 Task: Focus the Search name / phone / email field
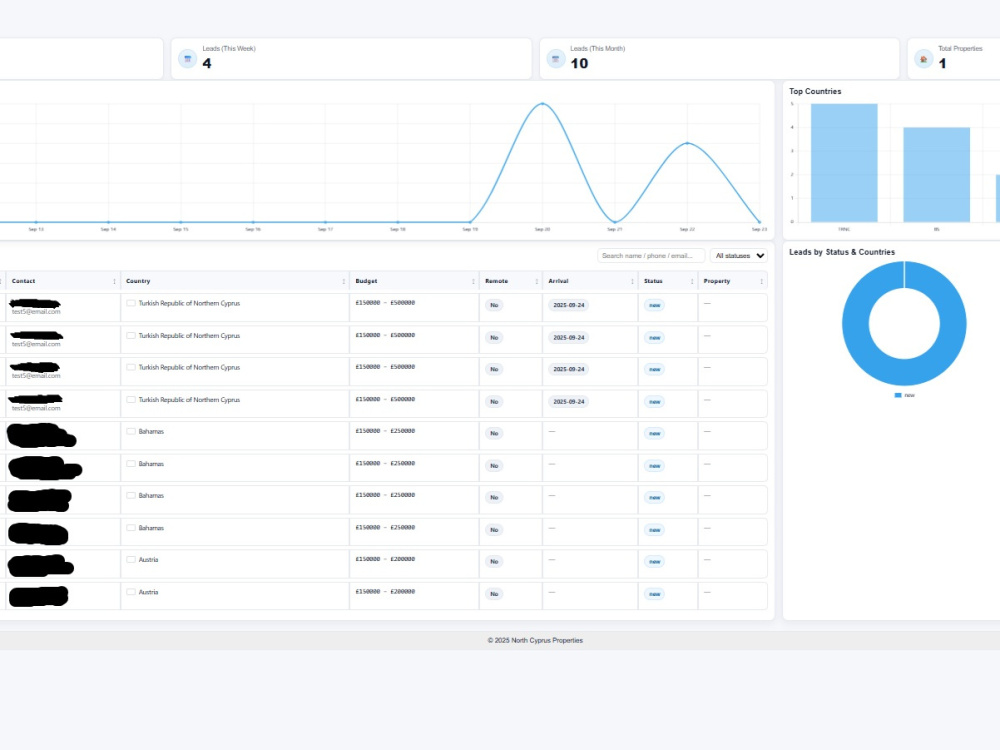(651, 256)
